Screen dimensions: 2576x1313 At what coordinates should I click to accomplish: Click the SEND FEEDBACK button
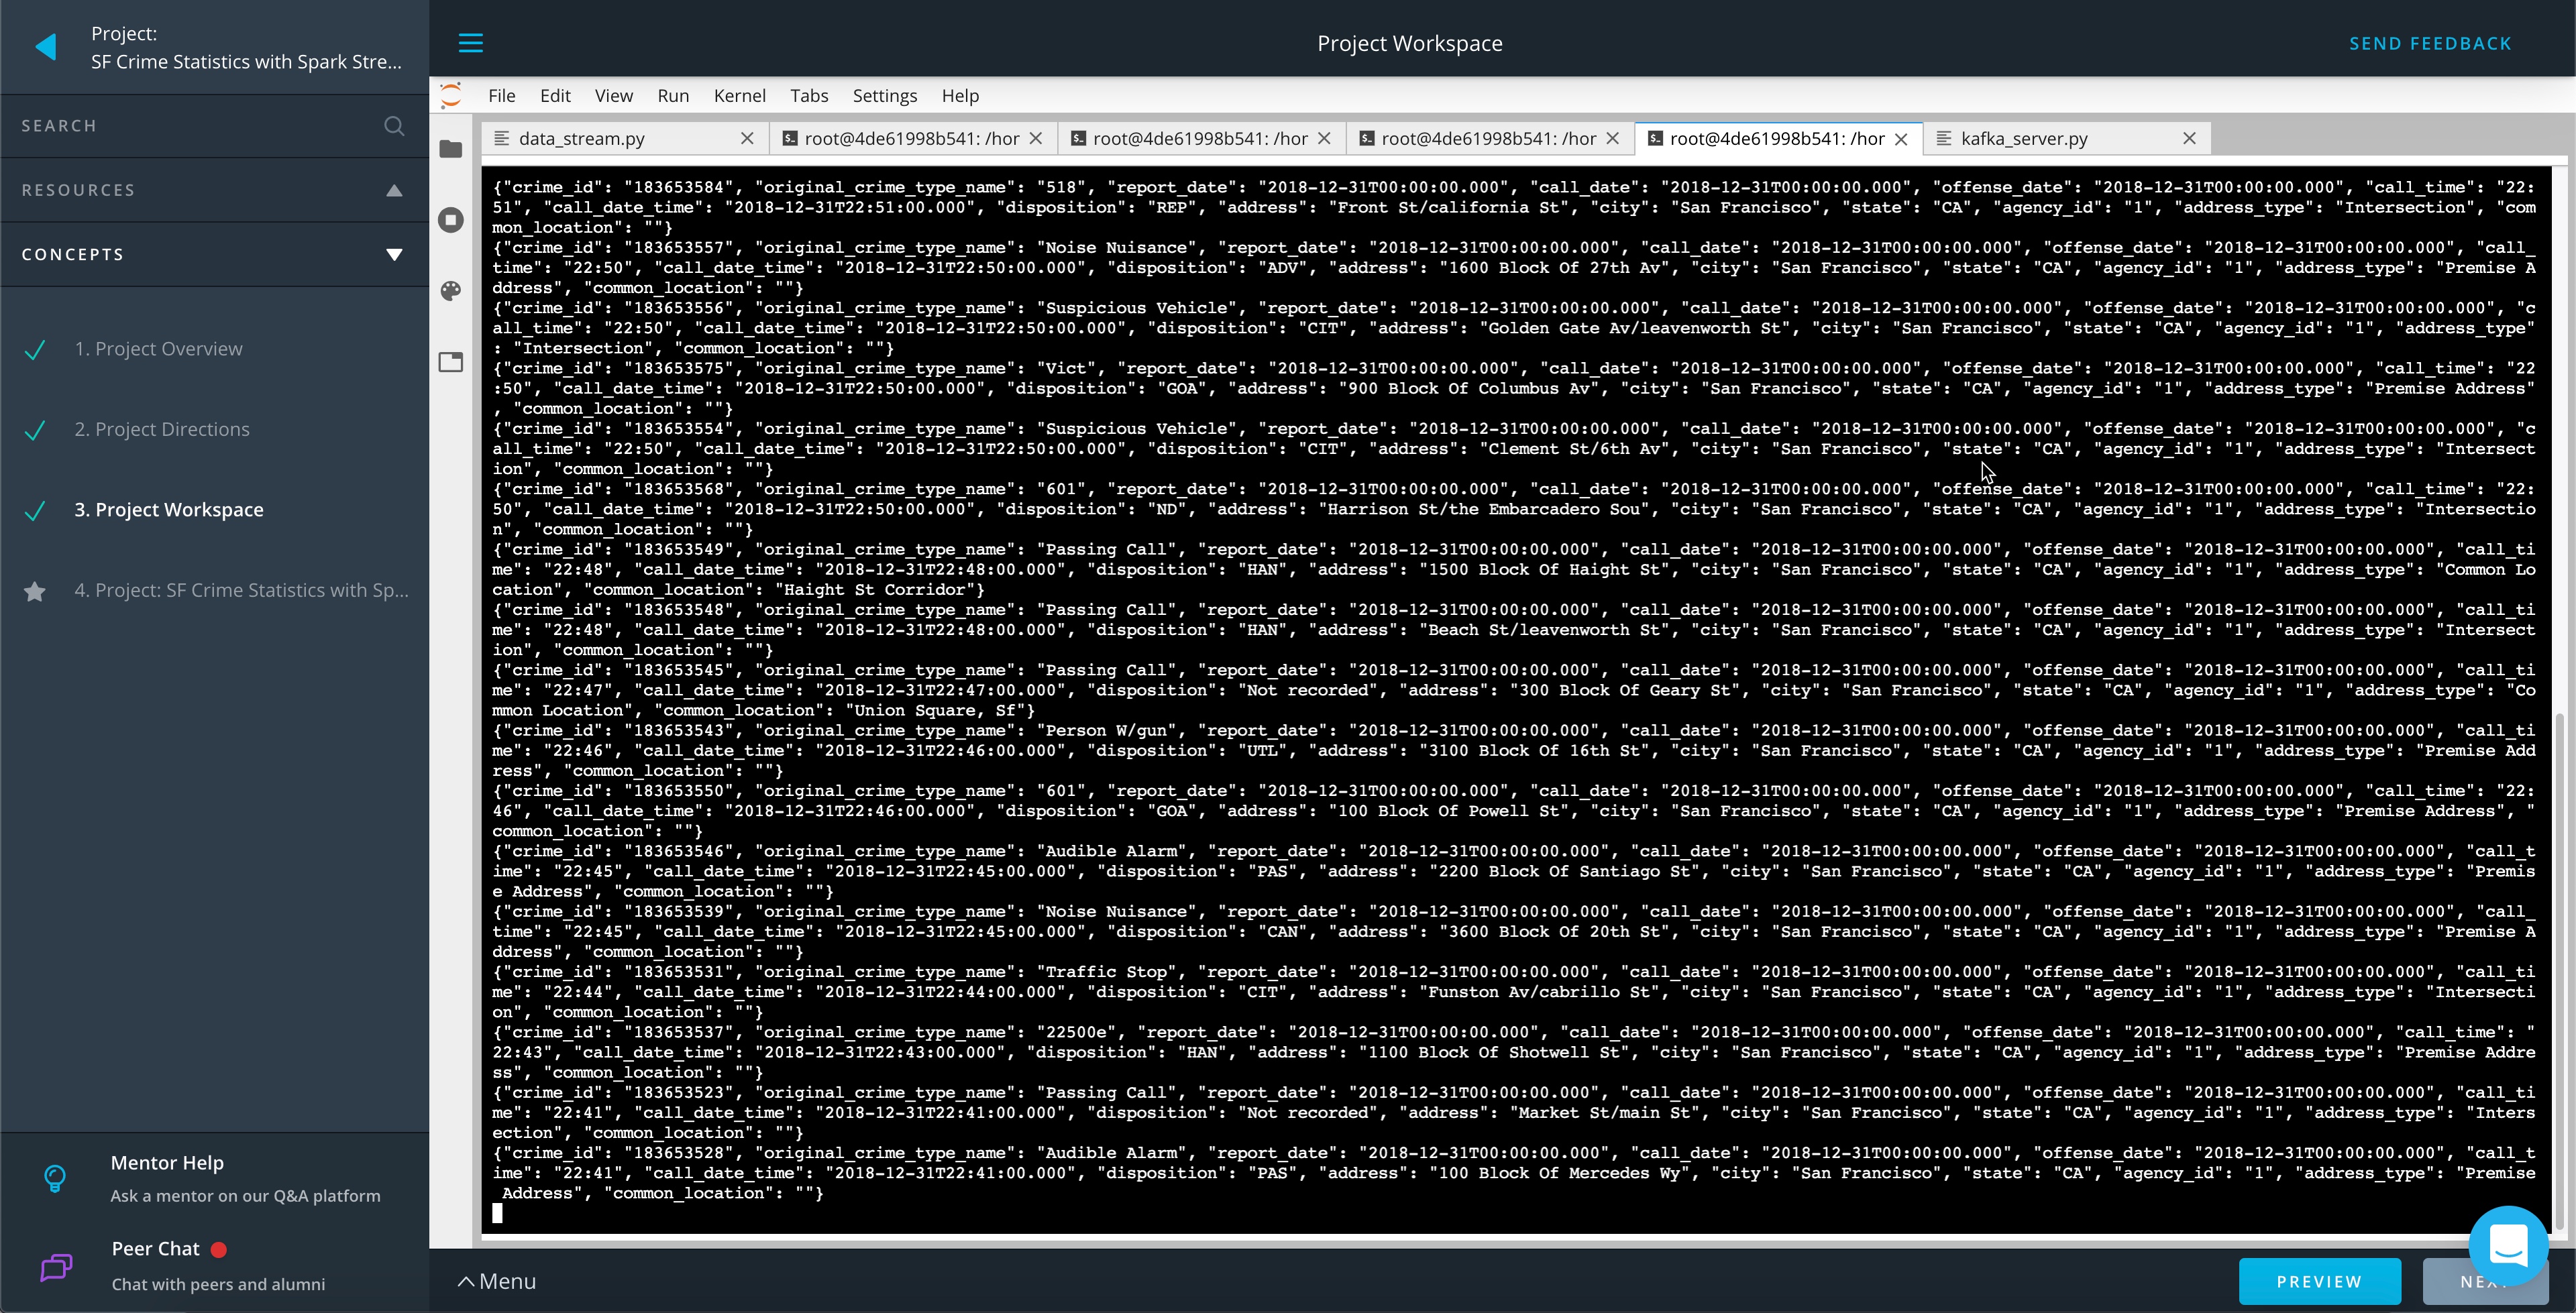coord(2430,42)
